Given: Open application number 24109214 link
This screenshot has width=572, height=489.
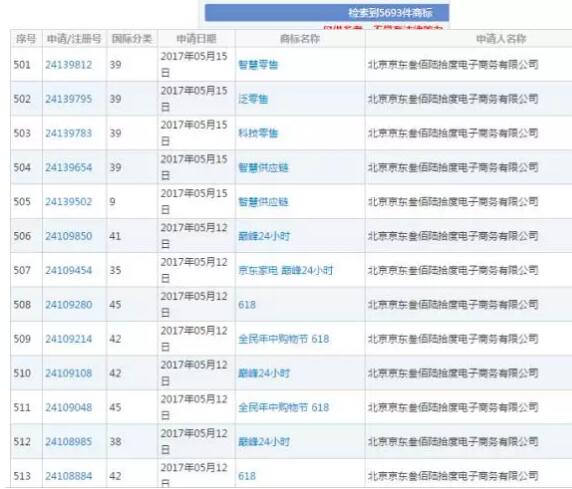Looking at the screenshot, I should point(69,339).
